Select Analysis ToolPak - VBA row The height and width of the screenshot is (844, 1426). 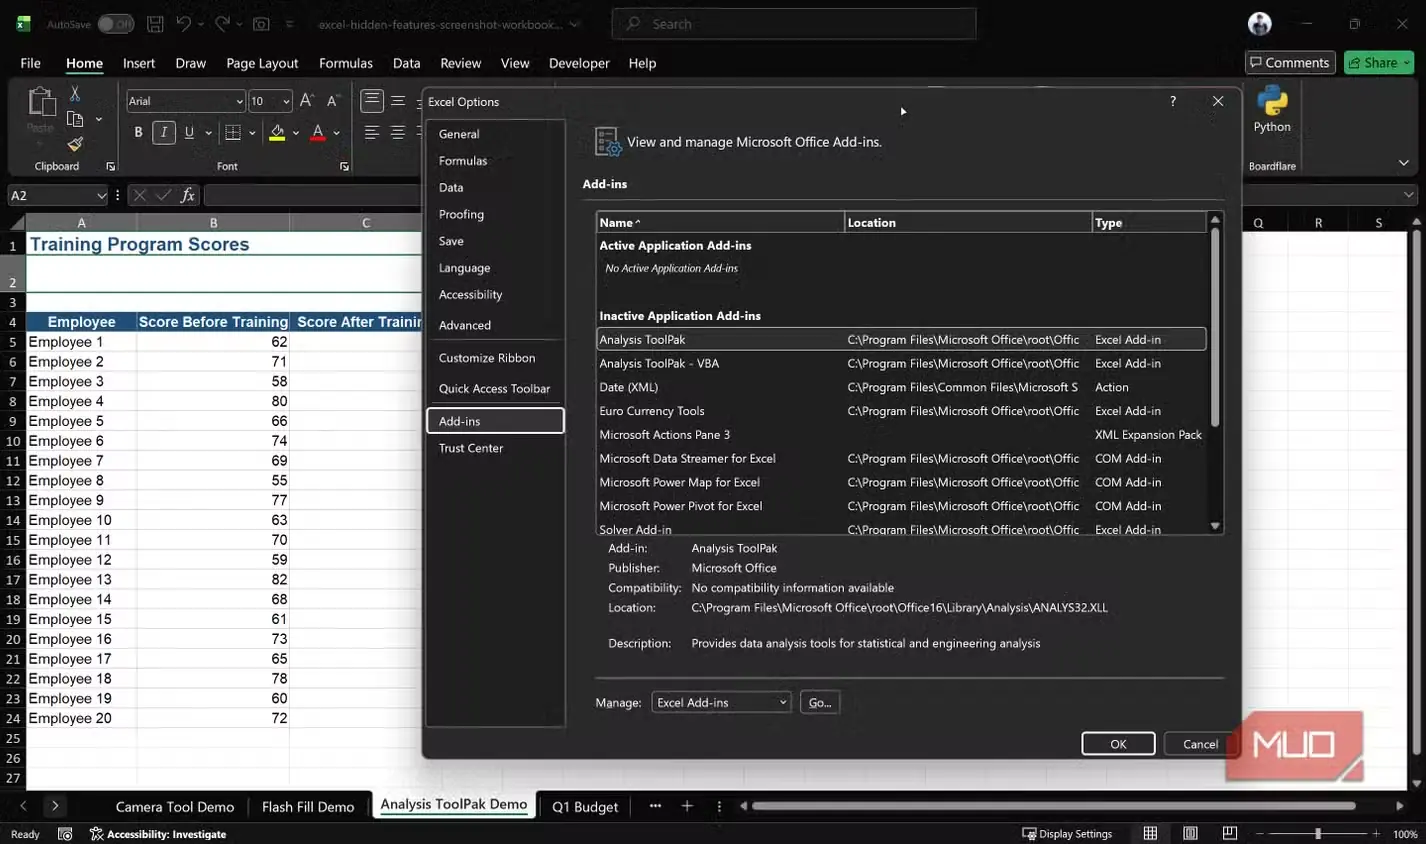point(901,363)
